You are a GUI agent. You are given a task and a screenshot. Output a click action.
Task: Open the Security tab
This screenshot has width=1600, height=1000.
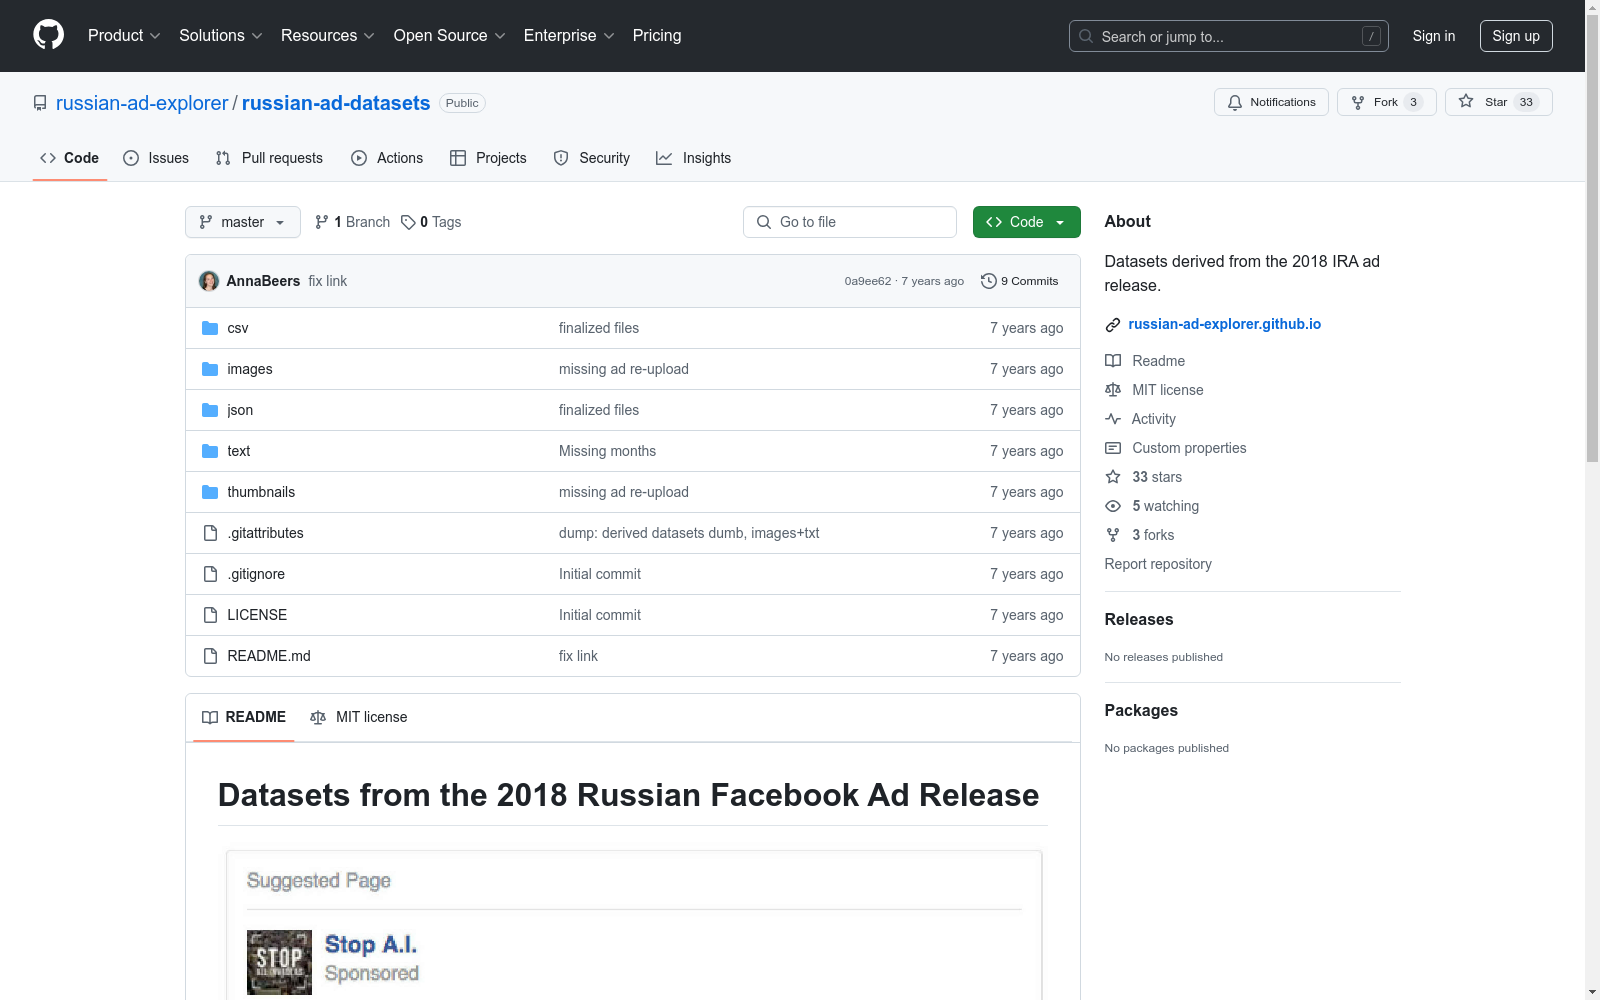(592, 158)
